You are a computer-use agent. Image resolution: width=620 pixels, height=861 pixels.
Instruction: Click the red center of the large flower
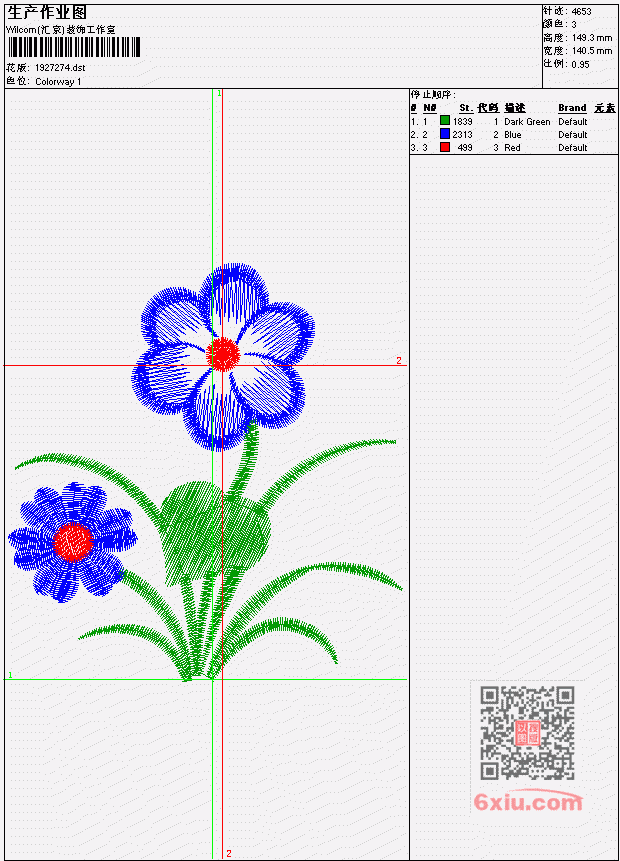(x=223, y=354)
